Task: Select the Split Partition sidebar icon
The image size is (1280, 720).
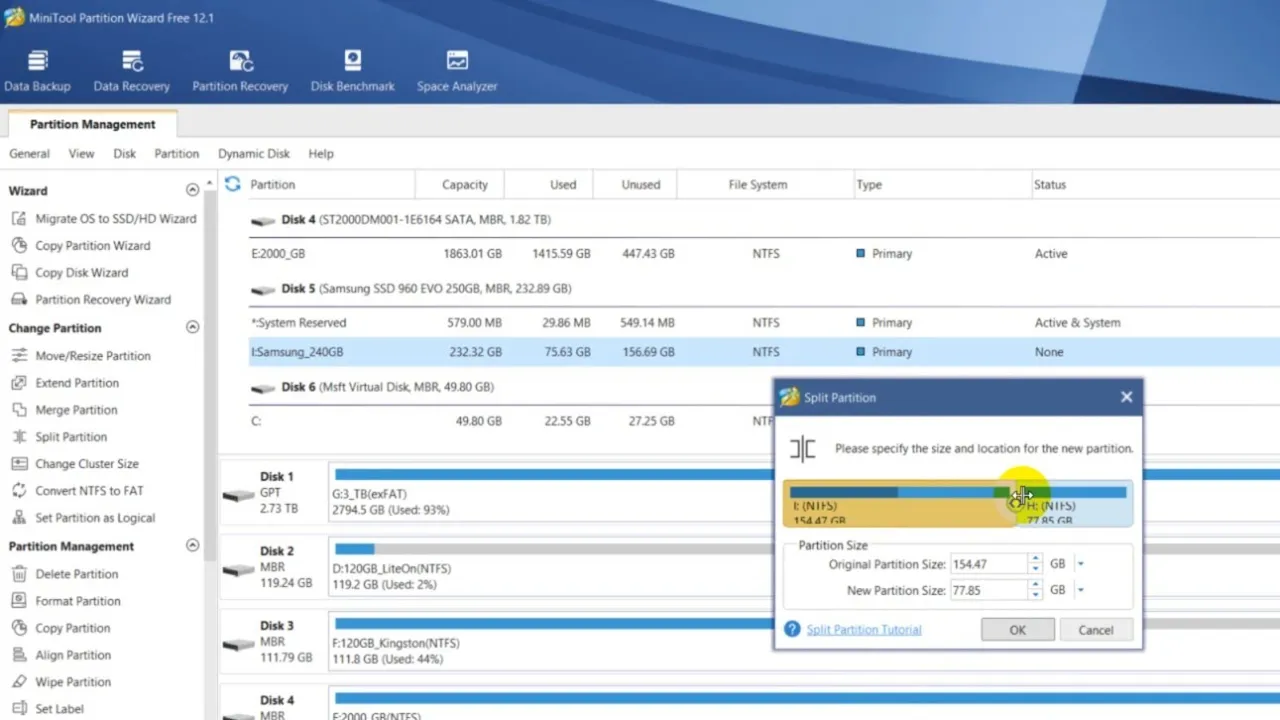Action: click(19, 436)
